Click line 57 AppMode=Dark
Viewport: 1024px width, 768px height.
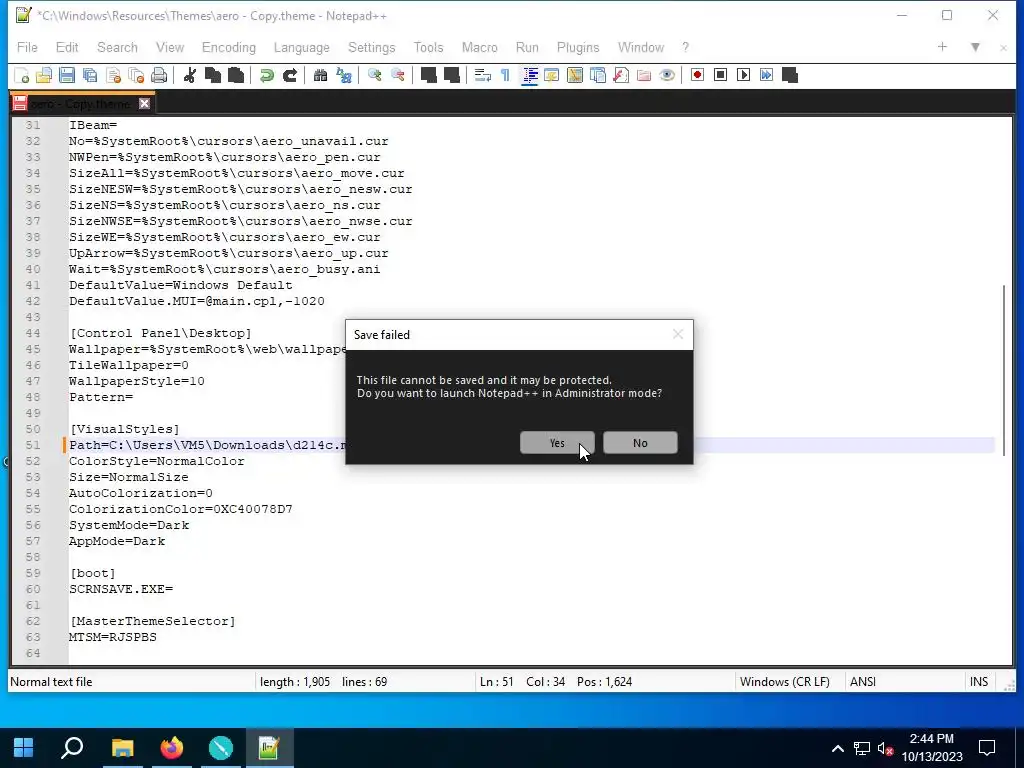coord(117,541)
